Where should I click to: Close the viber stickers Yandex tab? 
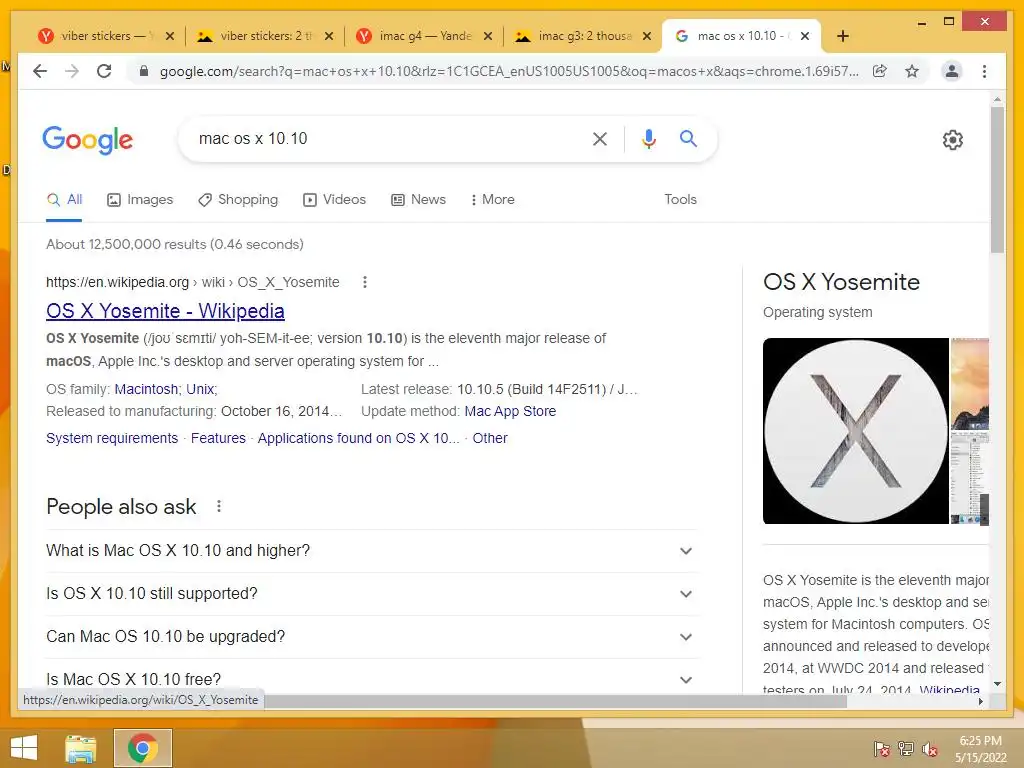click(170, 36)
